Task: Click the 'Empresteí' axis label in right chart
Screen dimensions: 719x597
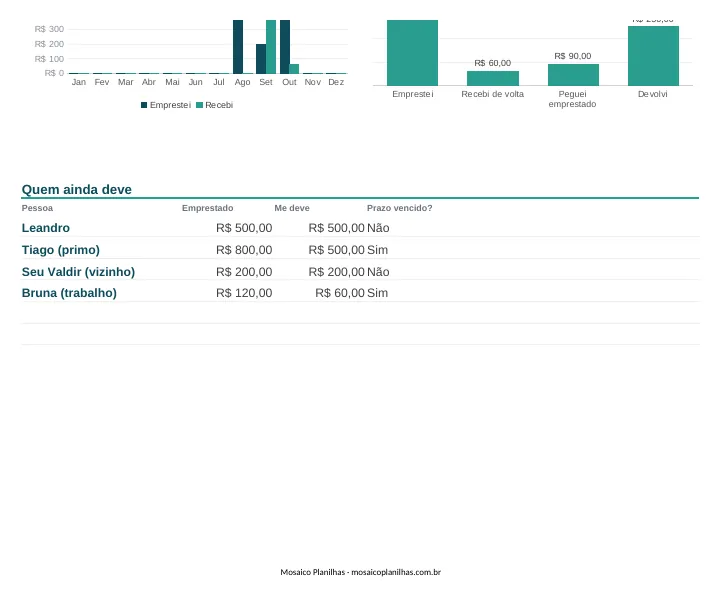Action: point(413,94)
